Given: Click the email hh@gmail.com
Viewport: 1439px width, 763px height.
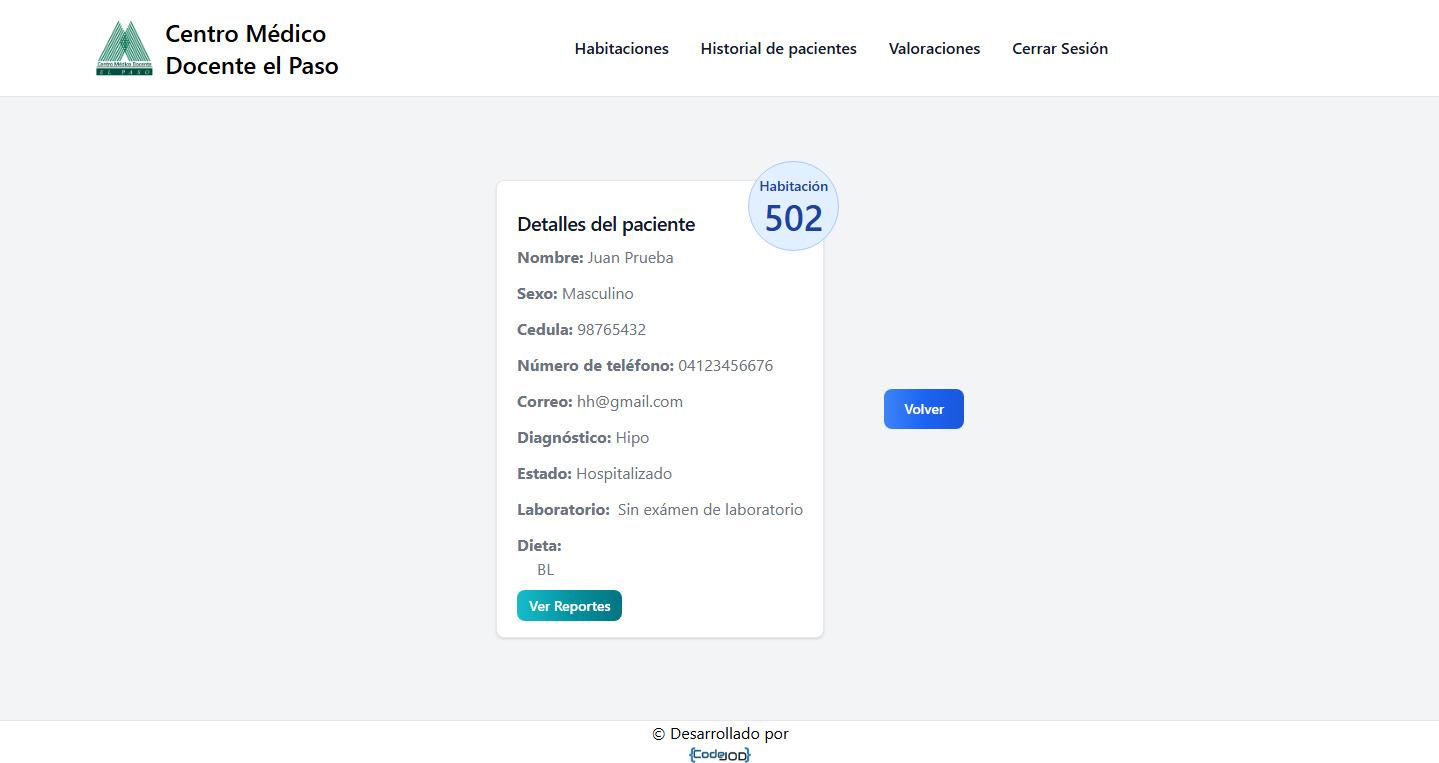Looking at the screenshot, I should (x=629, y=402).
